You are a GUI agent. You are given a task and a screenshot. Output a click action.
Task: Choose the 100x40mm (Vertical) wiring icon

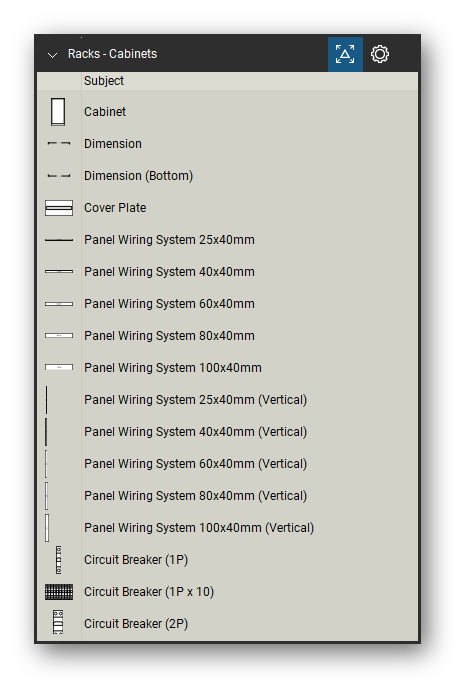(x=47, y=528)
